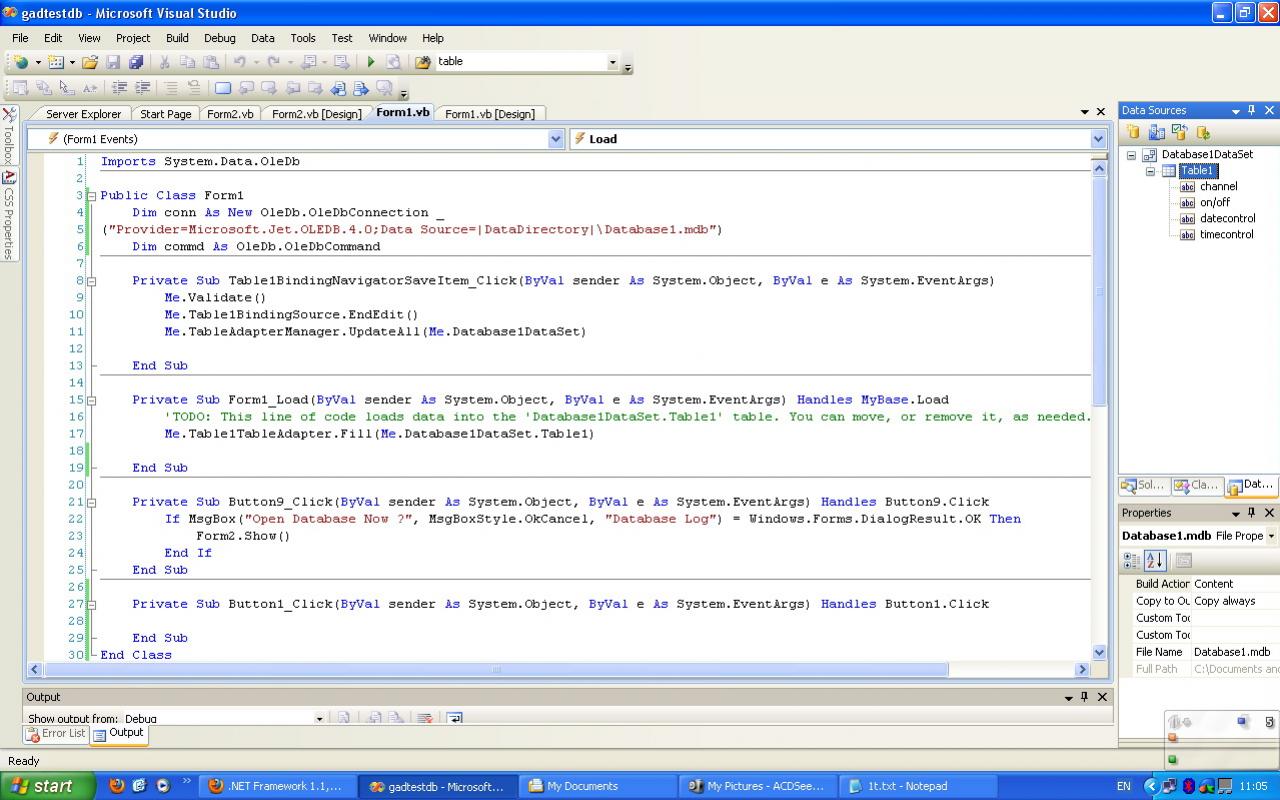
Task: Configure DataSet with Wizard icon
Action: 1180,132
